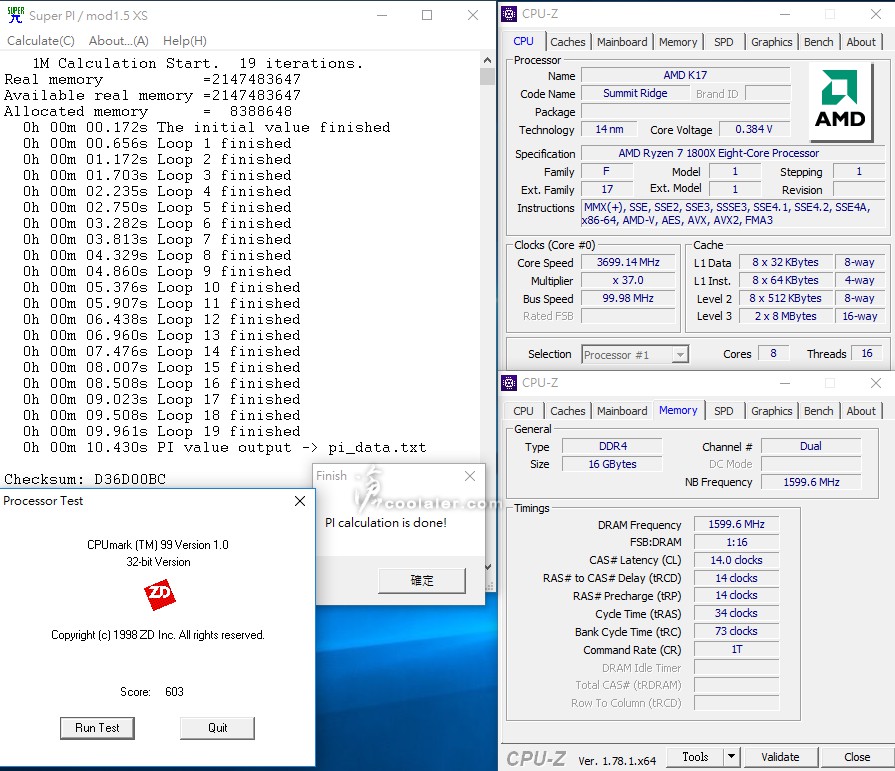Click the Super PI scrollbar up arrow
Image resolution: width=895 pixels, height=771 pixels.
487,60
